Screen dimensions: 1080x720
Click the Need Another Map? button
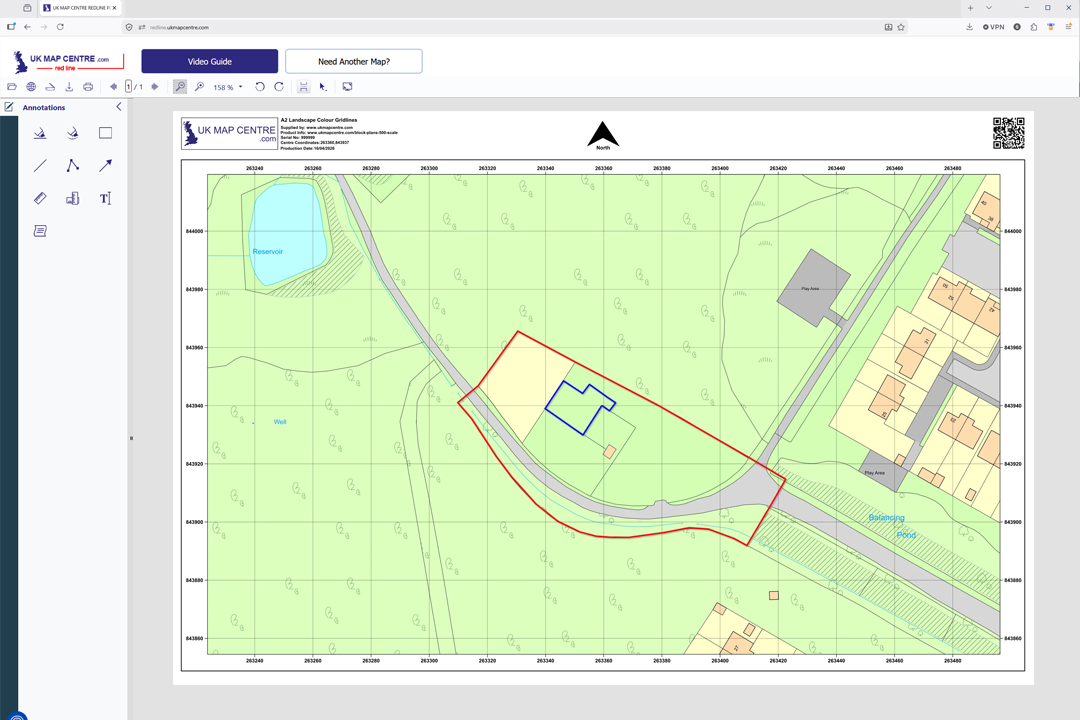click(x=354, y=61)
